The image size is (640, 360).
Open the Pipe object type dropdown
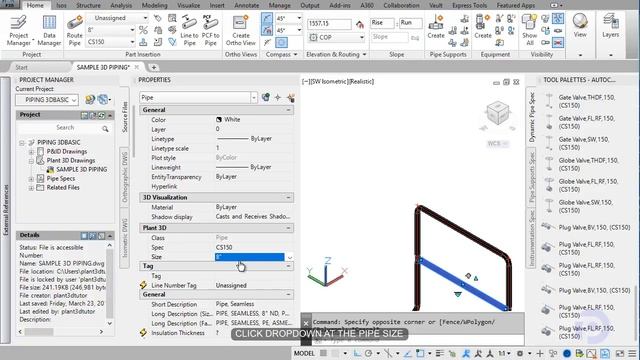(254, 98)
